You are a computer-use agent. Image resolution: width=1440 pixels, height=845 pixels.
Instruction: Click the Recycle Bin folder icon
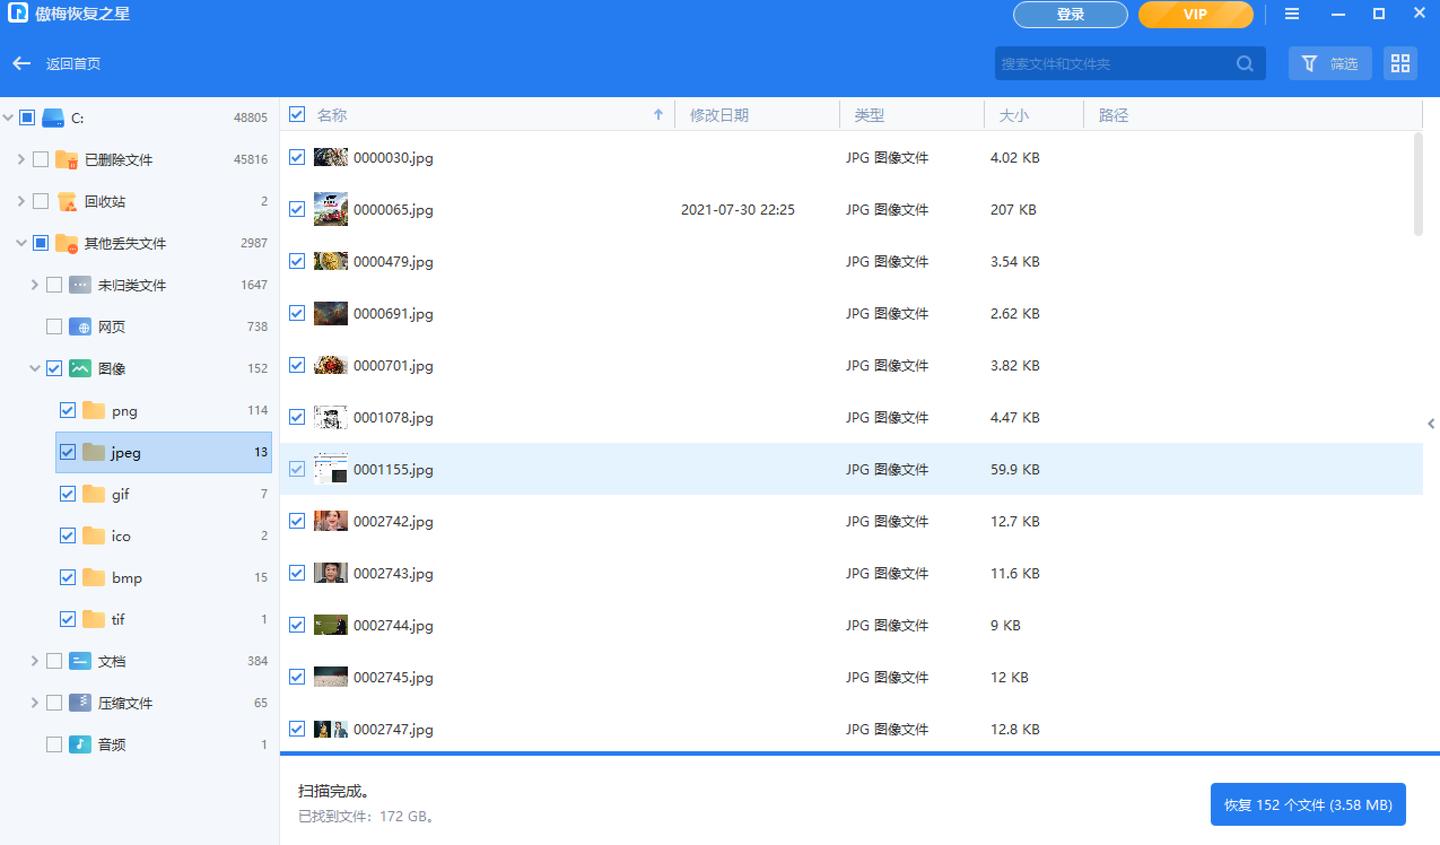tap(67, 202)
